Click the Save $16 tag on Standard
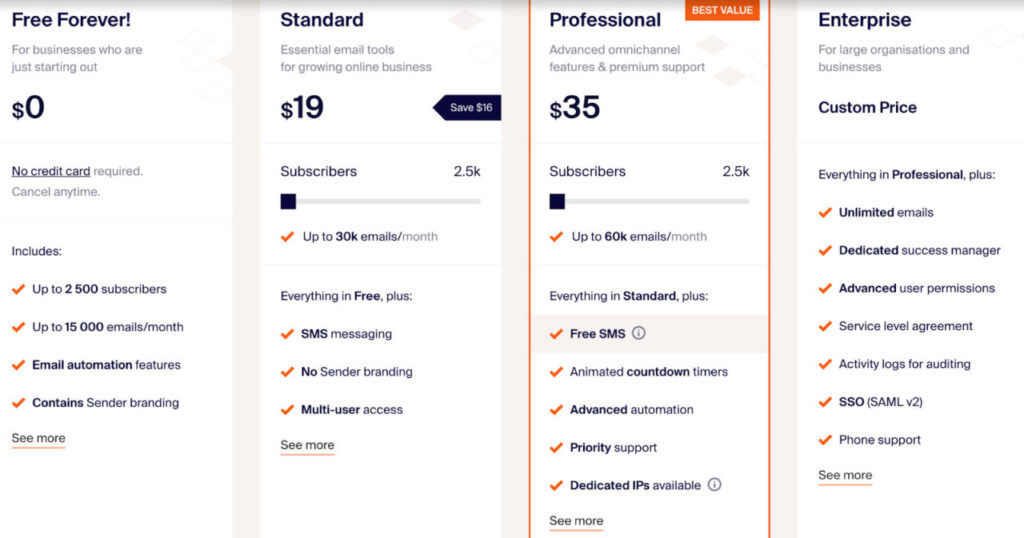Image resolution: width=1024 pixels, height=538 pixels. [x=470, y=108]
